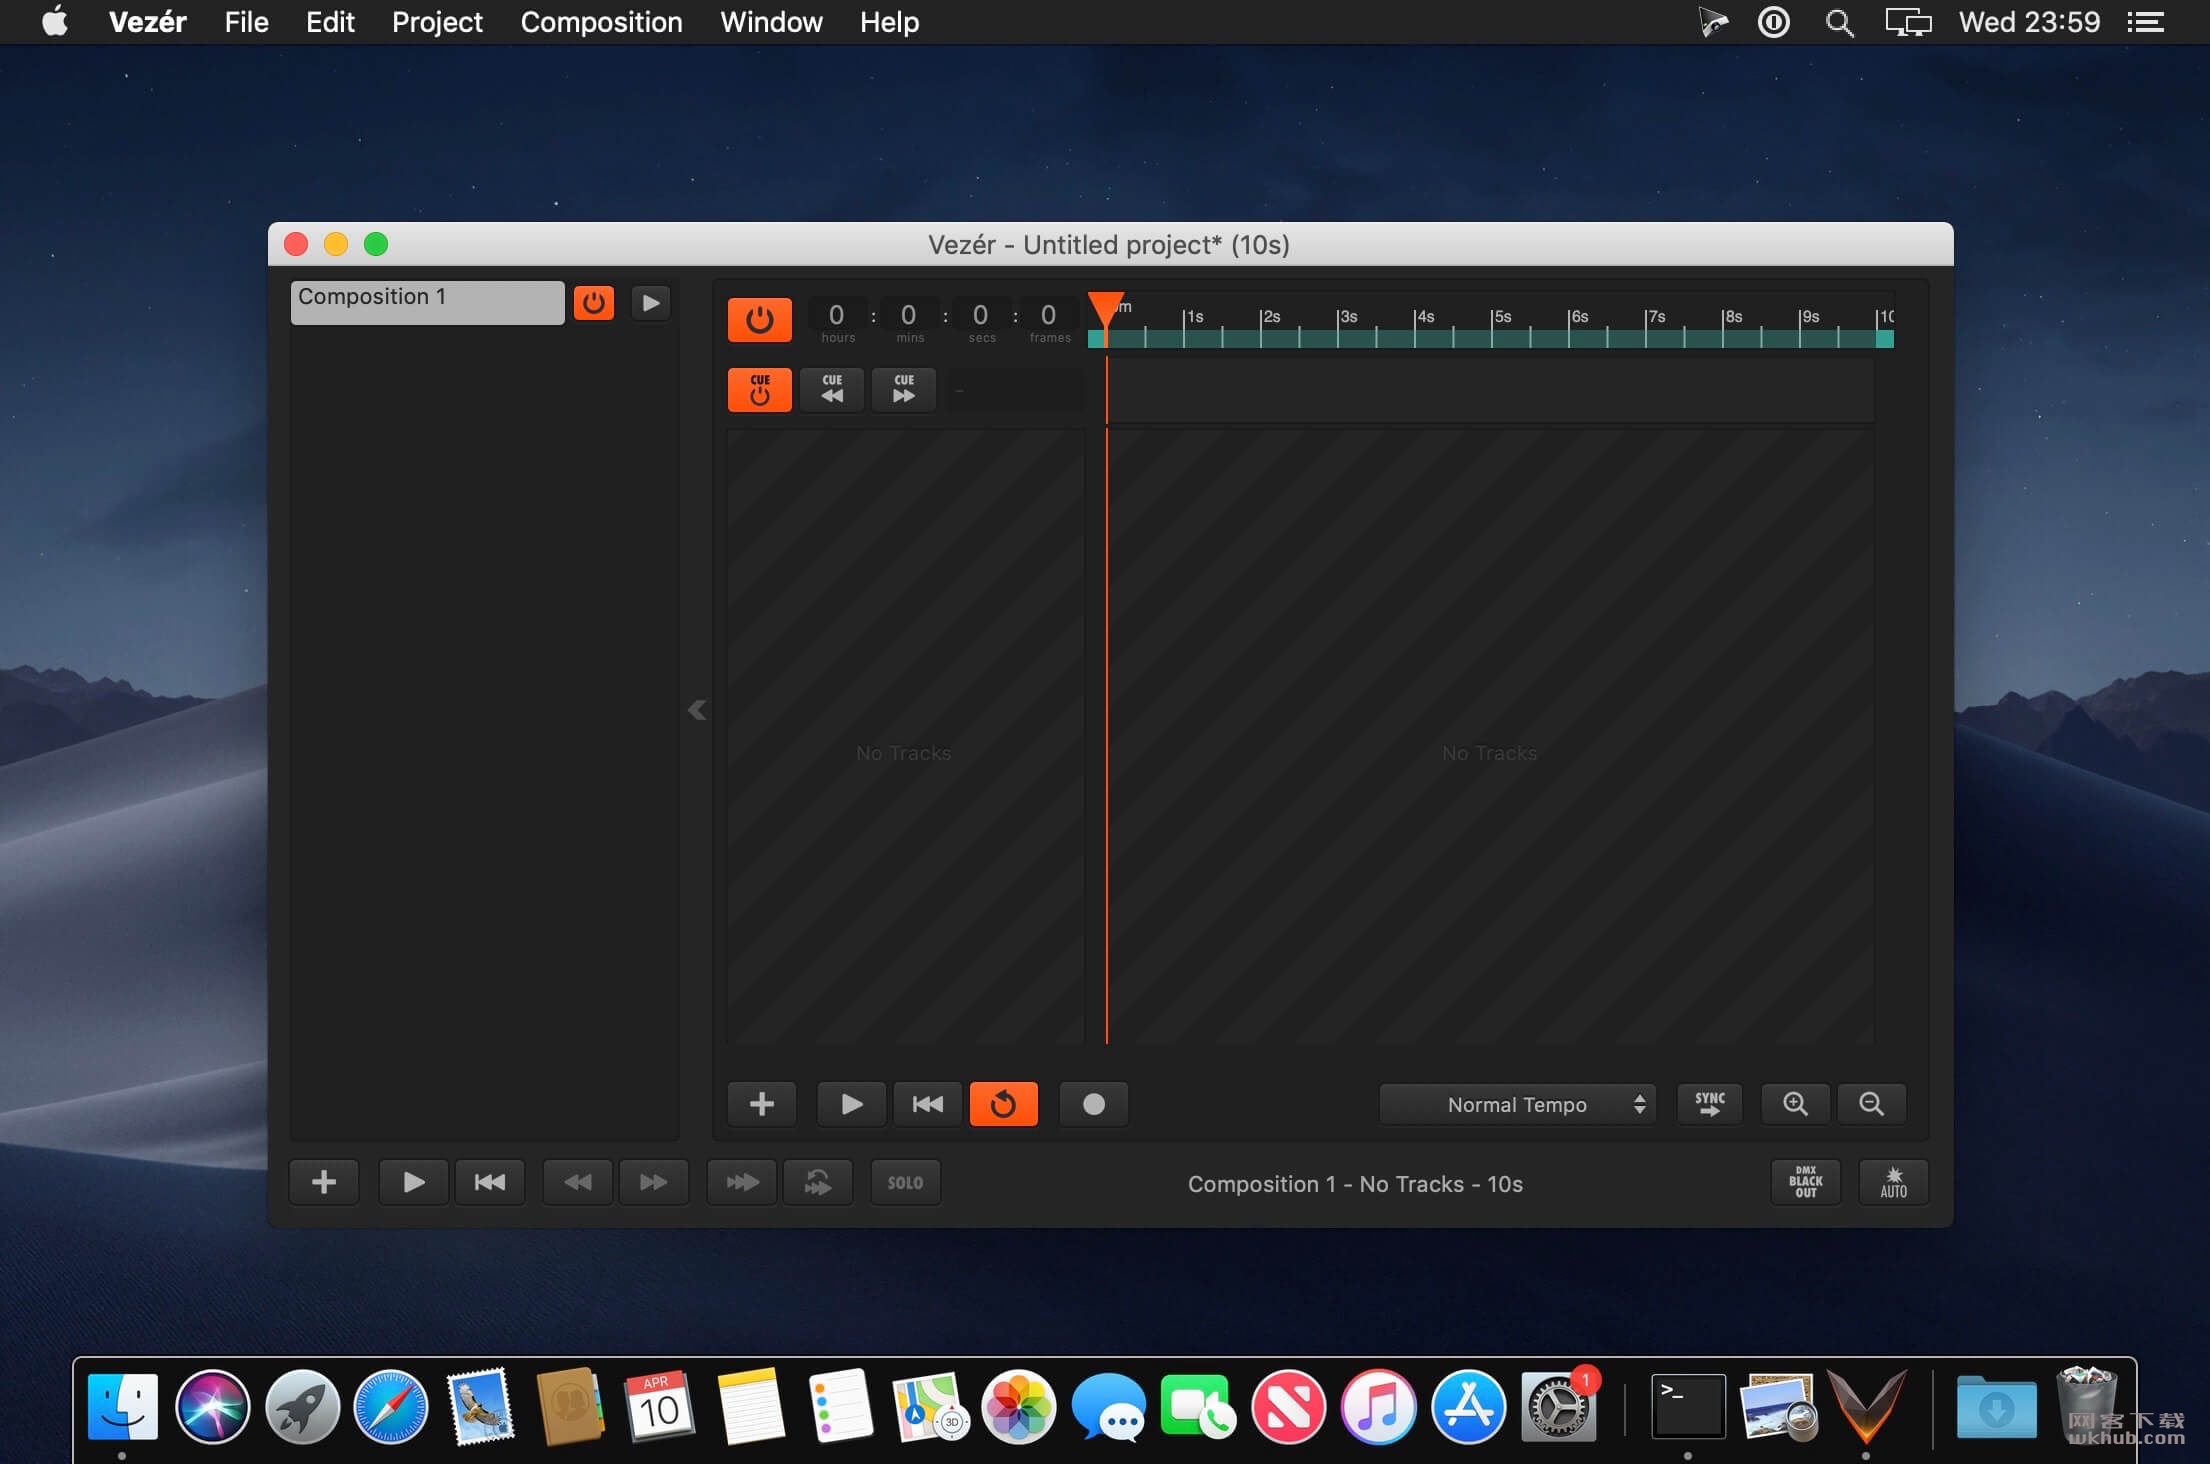Collapse the composition list panel arrow
2210x1464 pixels.
pos(697,710)
